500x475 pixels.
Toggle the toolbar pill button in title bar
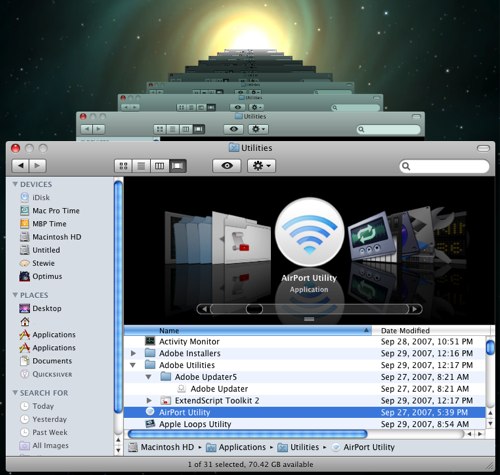pos(483,148)
